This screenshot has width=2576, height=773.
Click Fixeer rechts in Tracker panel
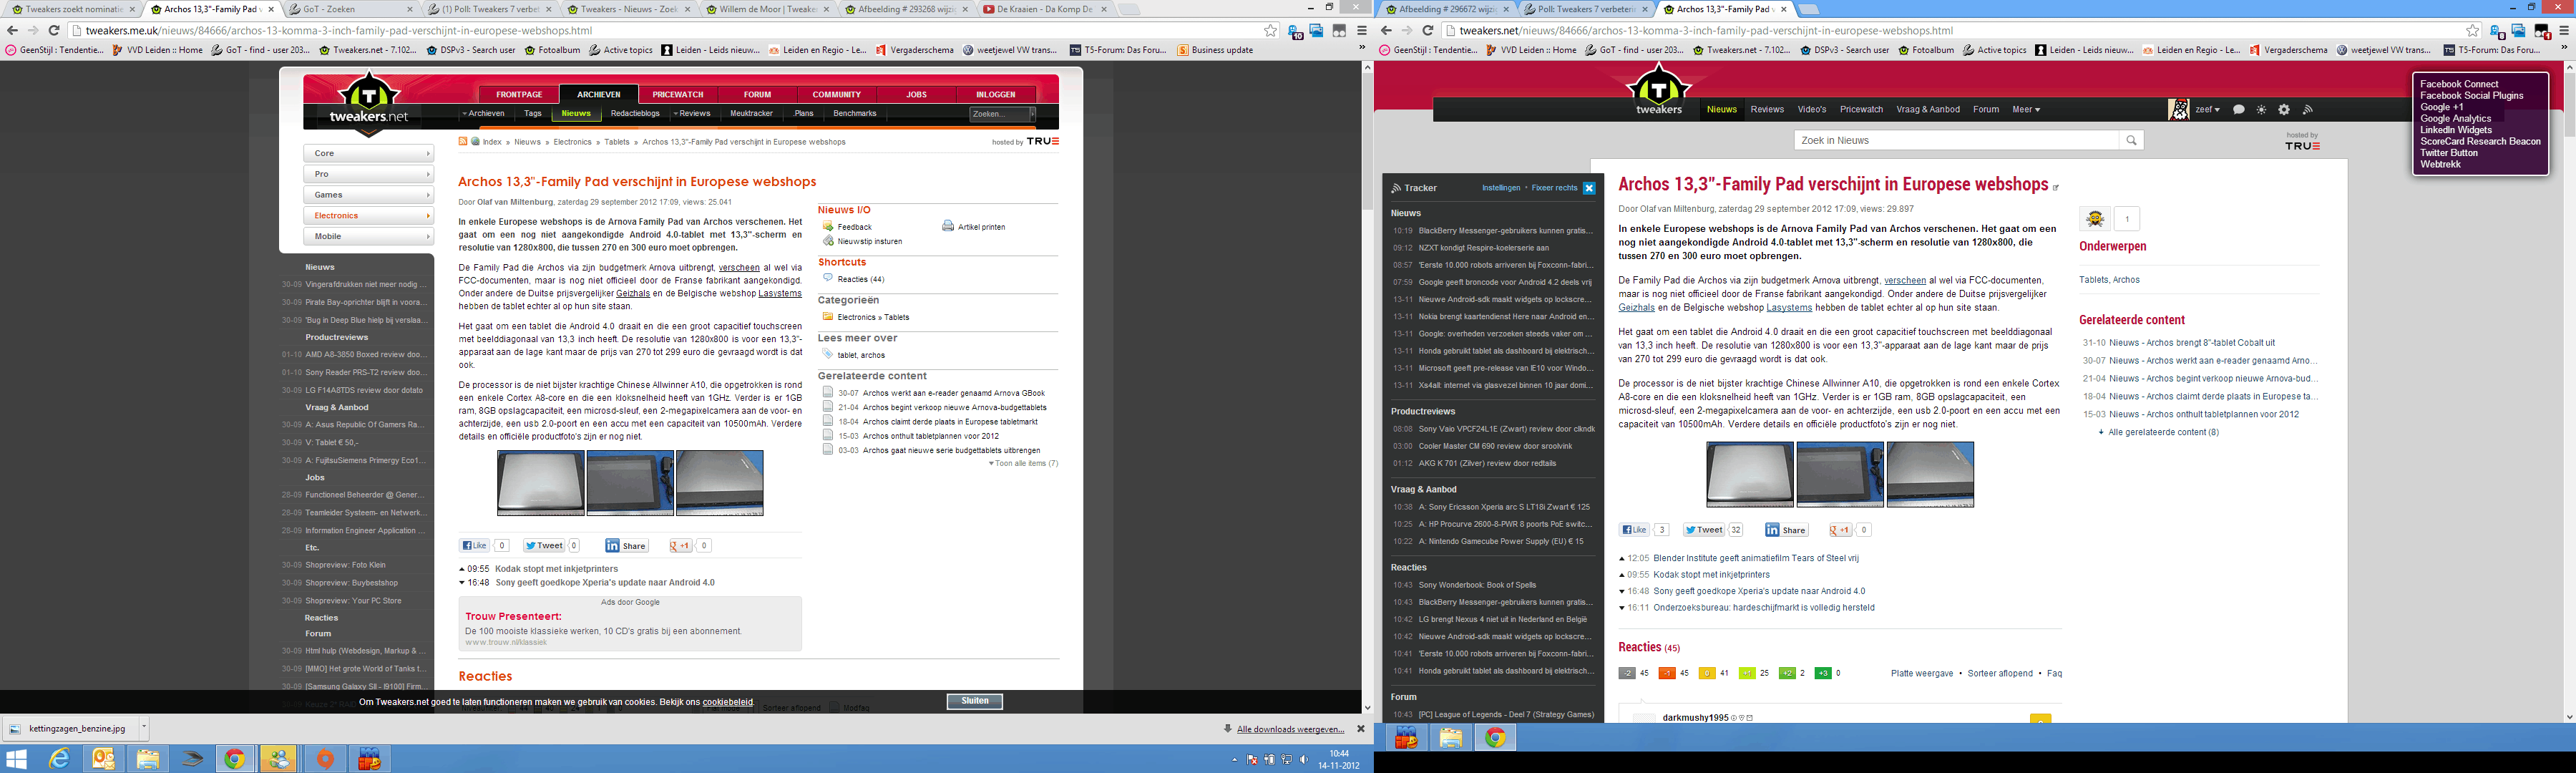(x=1554, y=188)
